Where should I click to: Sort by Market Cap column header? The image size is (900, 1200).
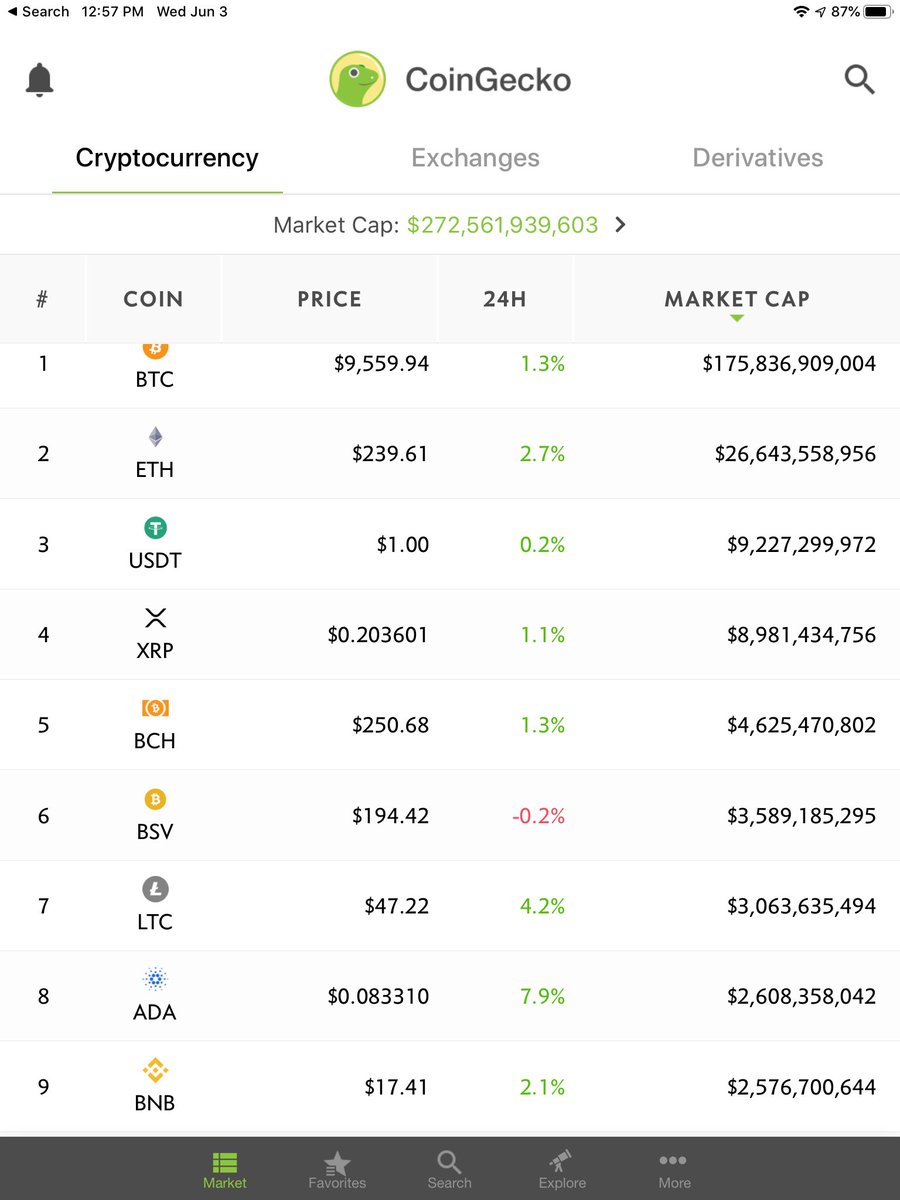(x=737, y=299)
